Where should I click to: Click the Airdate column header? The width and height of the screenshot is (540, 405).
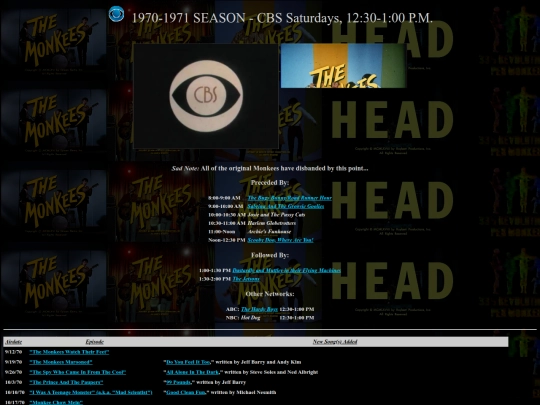(x=14, y=342)
